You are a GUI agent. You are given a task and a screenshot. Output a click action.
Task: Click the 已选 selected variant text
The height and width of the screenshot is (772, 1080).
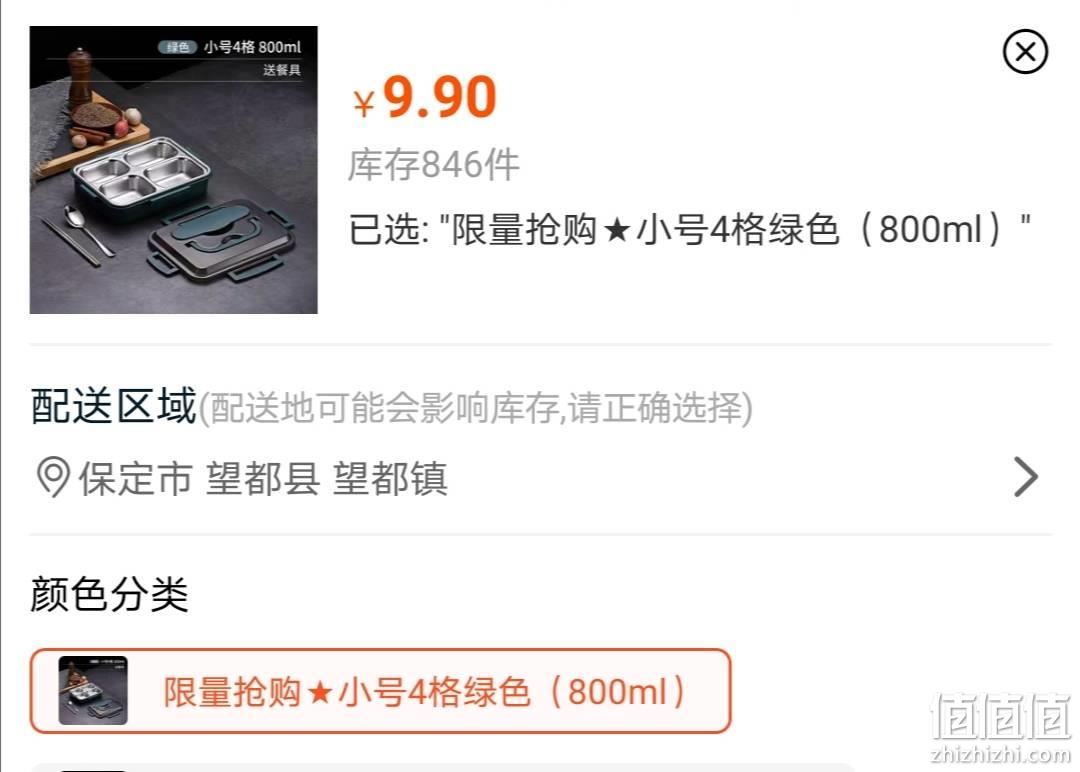coord(689,230)
